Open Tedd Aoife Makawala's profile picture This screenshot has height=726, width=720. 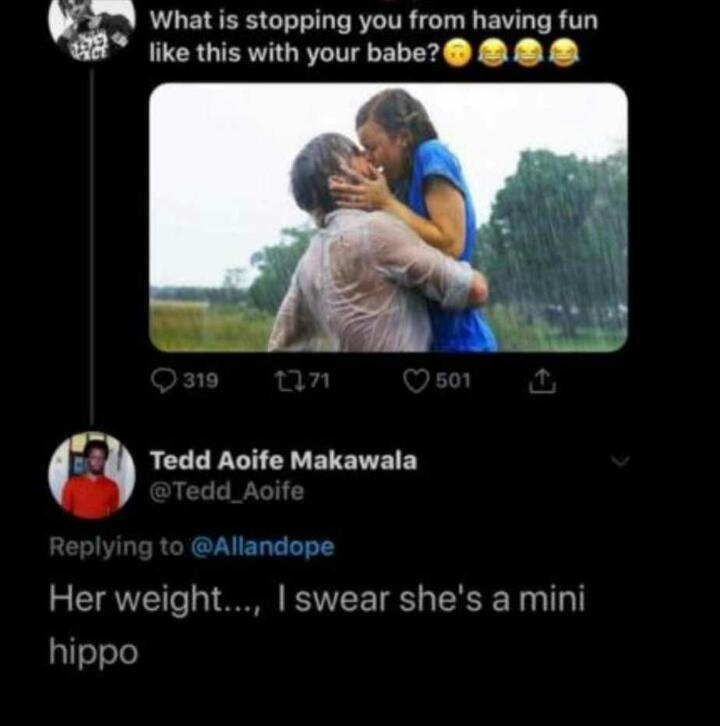[91, 476]
